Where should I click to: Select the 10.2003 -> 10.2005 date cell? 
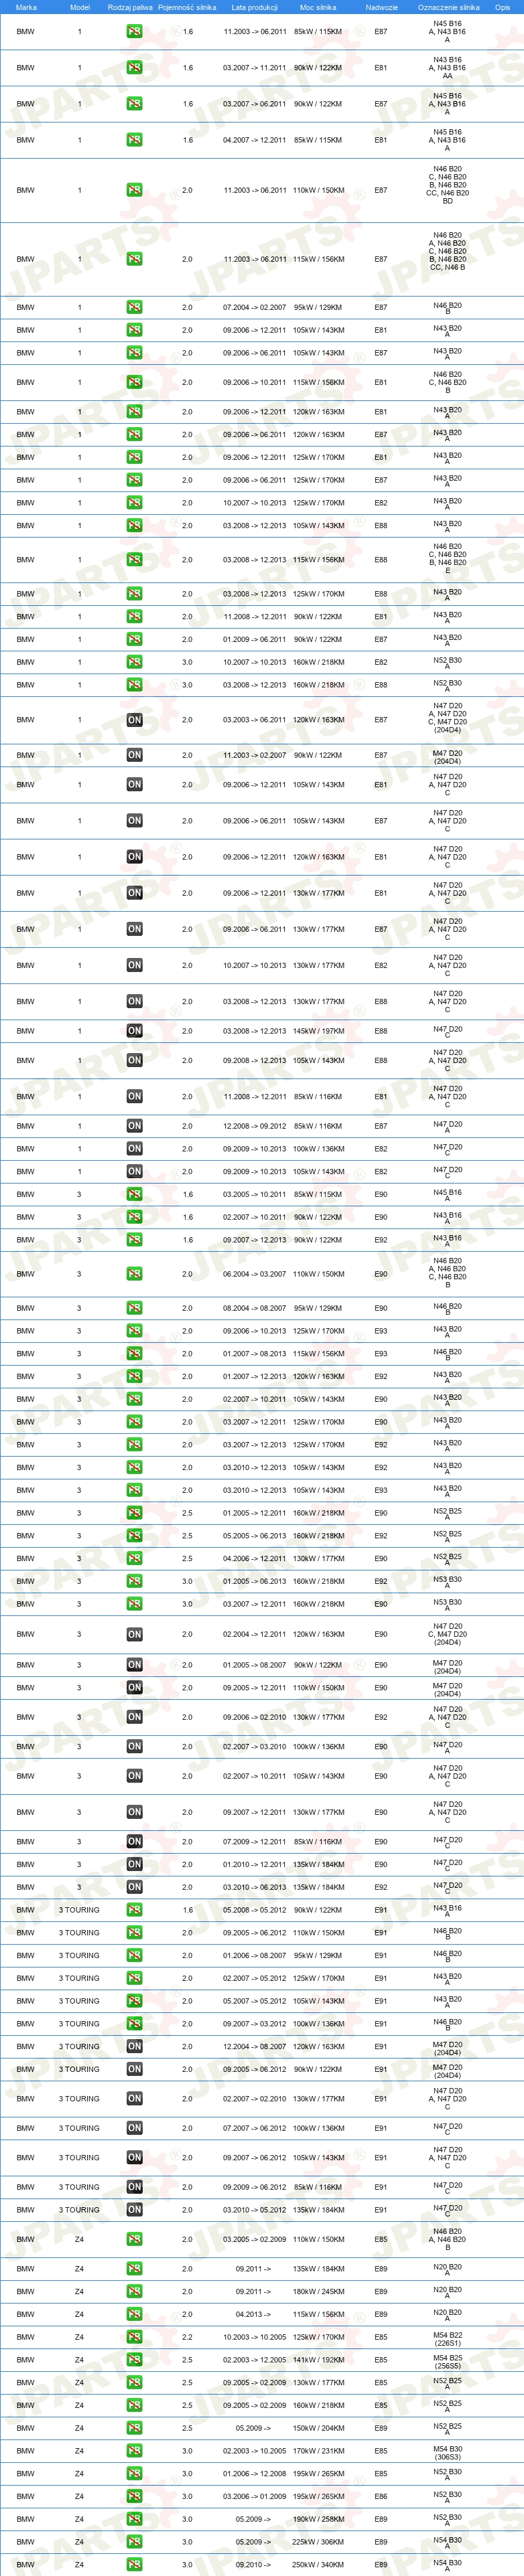coord(255,2337)
